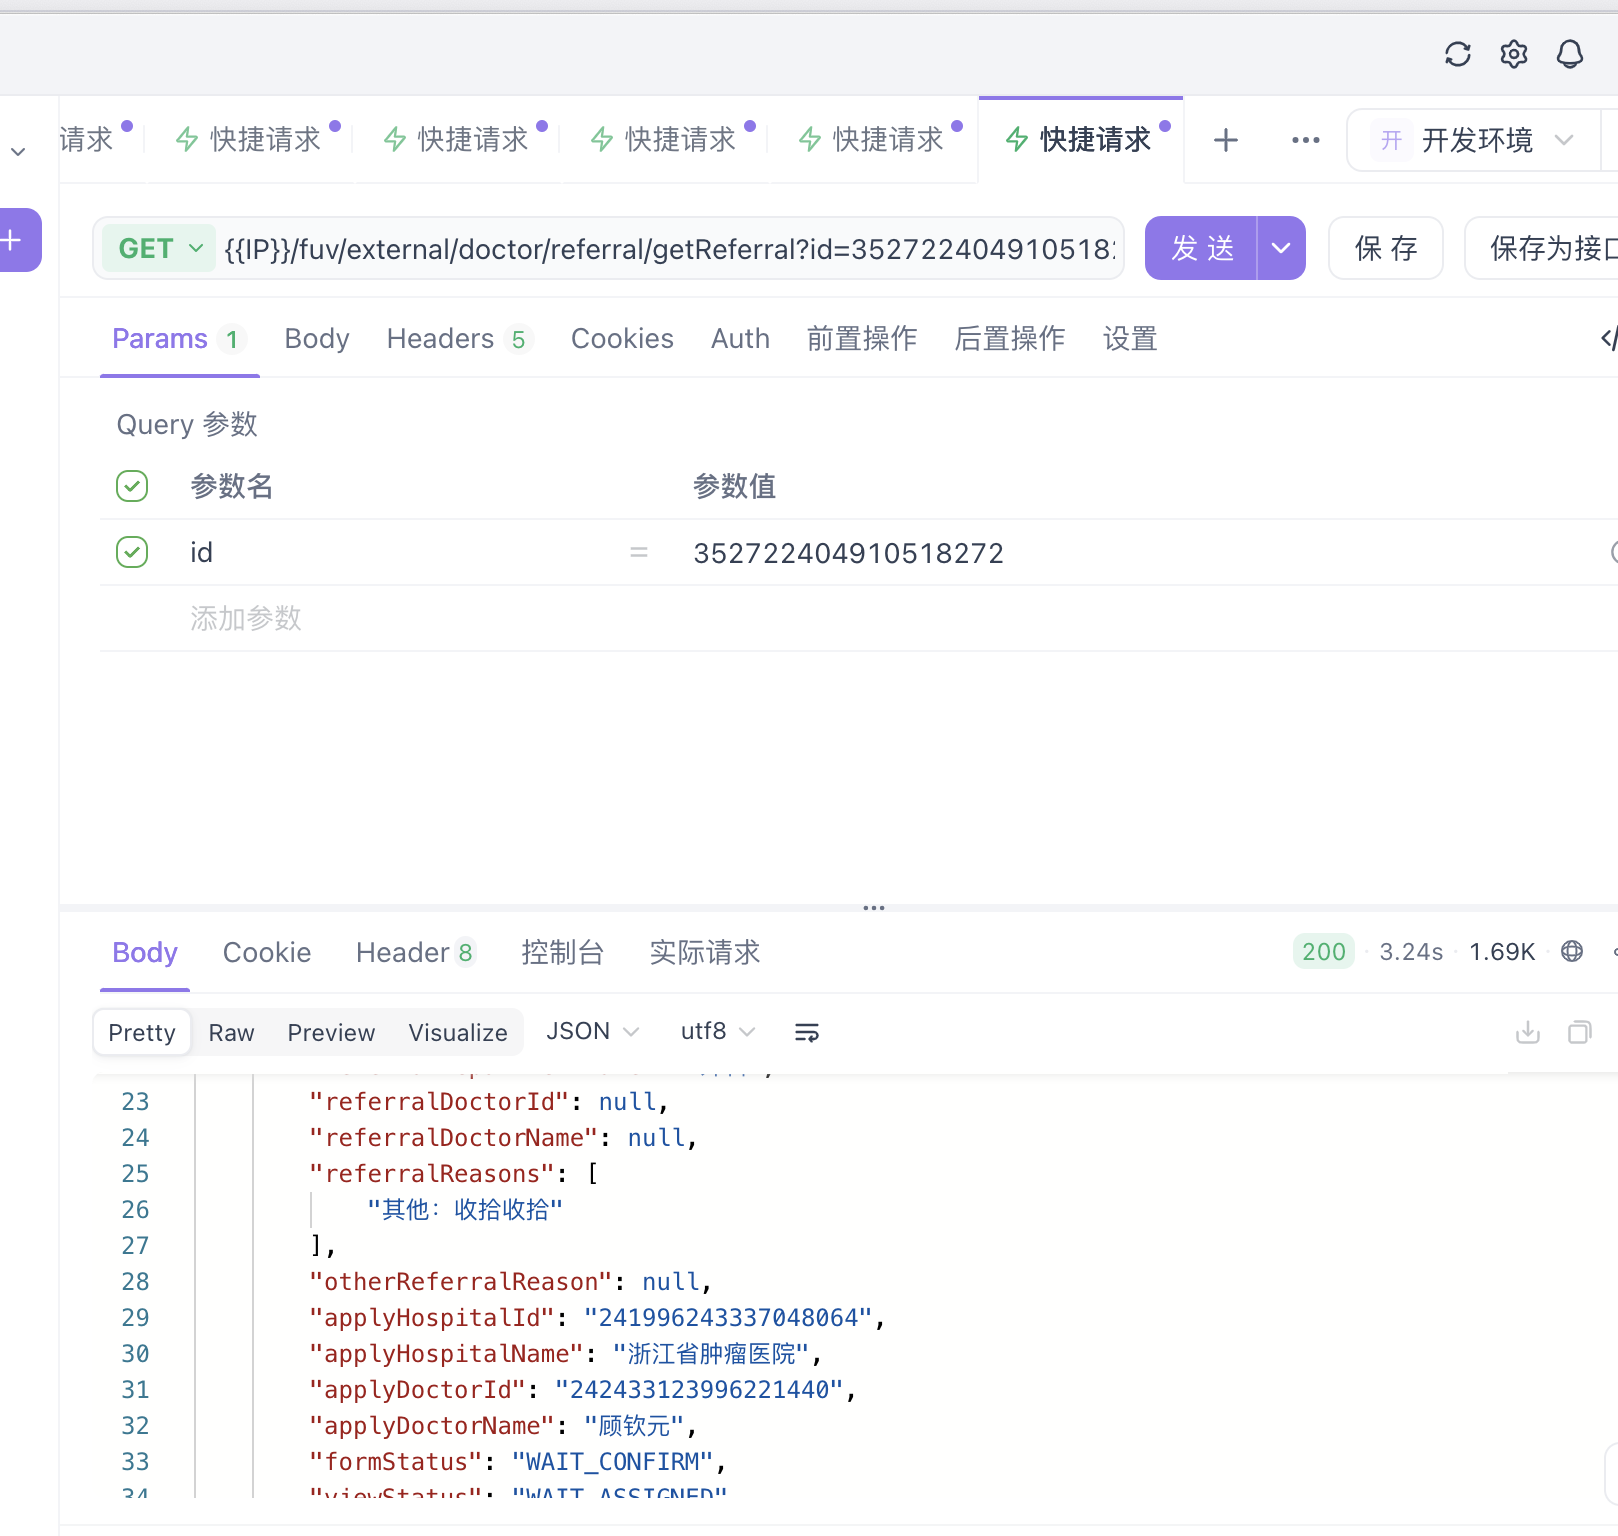Open the utf8 encoding dropdown
The width and height of the screenshot is (1618, 1536).
point(717,1031)
